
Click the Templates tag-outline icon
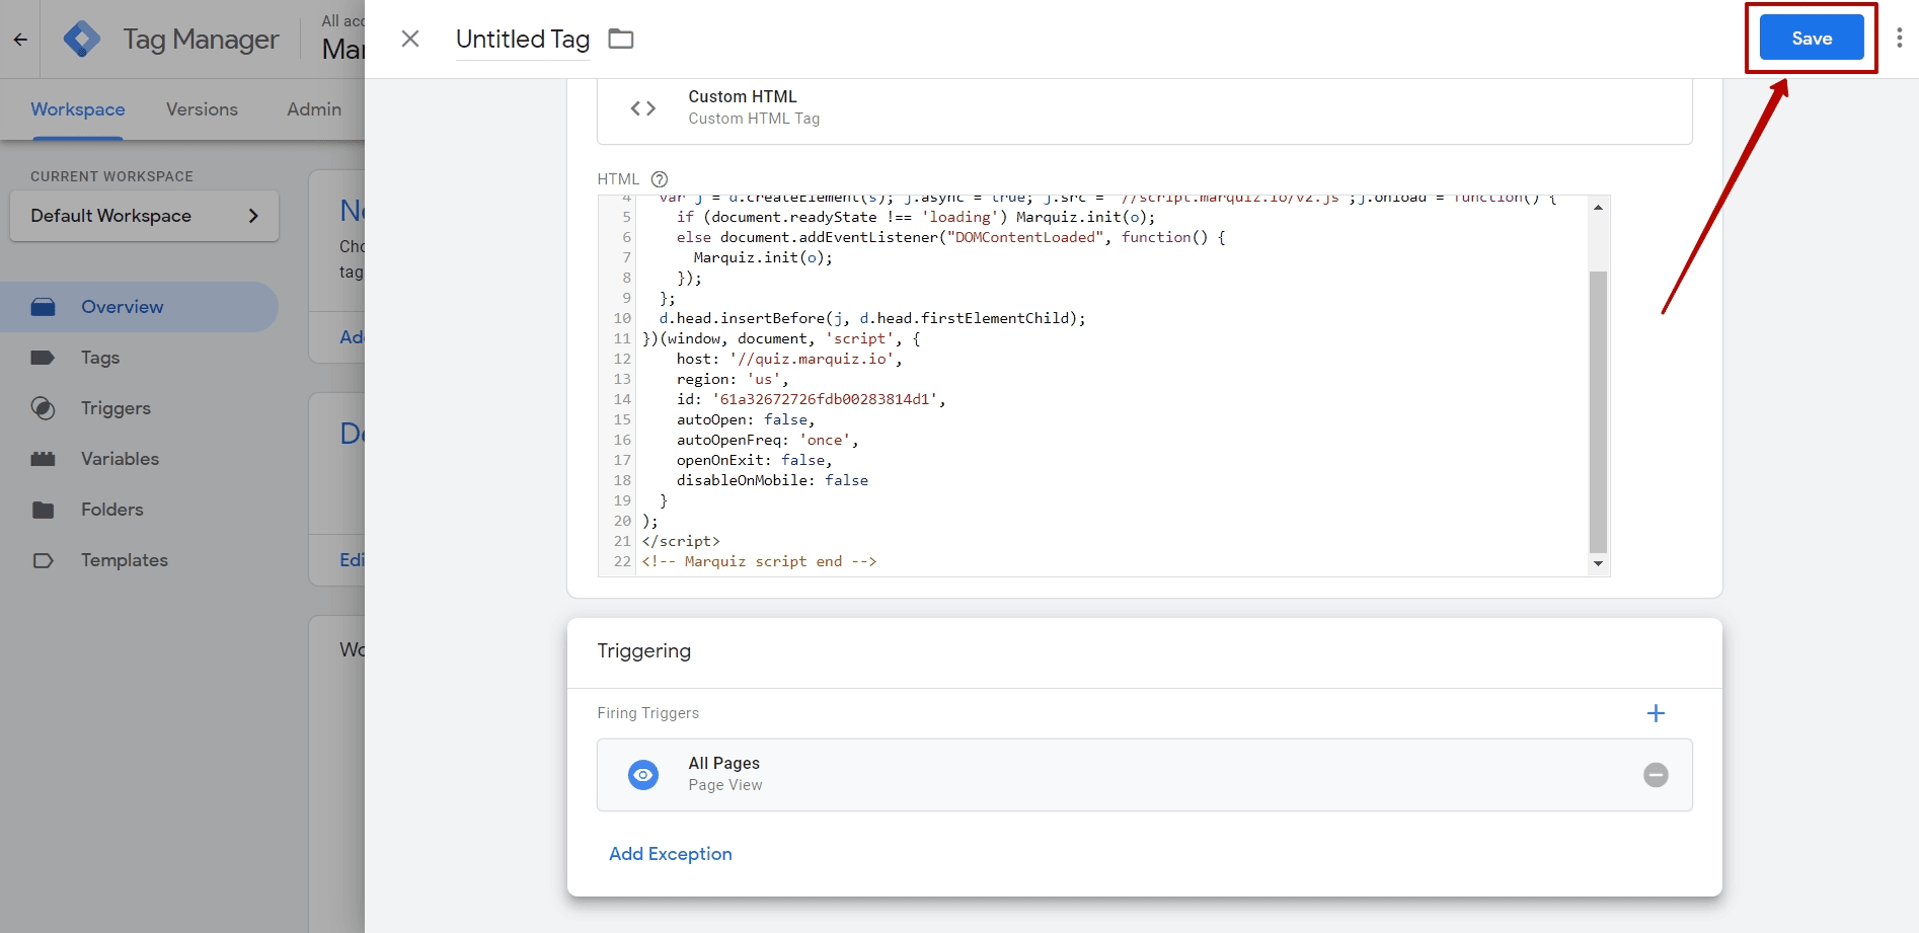pyautogui.click(x=43, y=560)
